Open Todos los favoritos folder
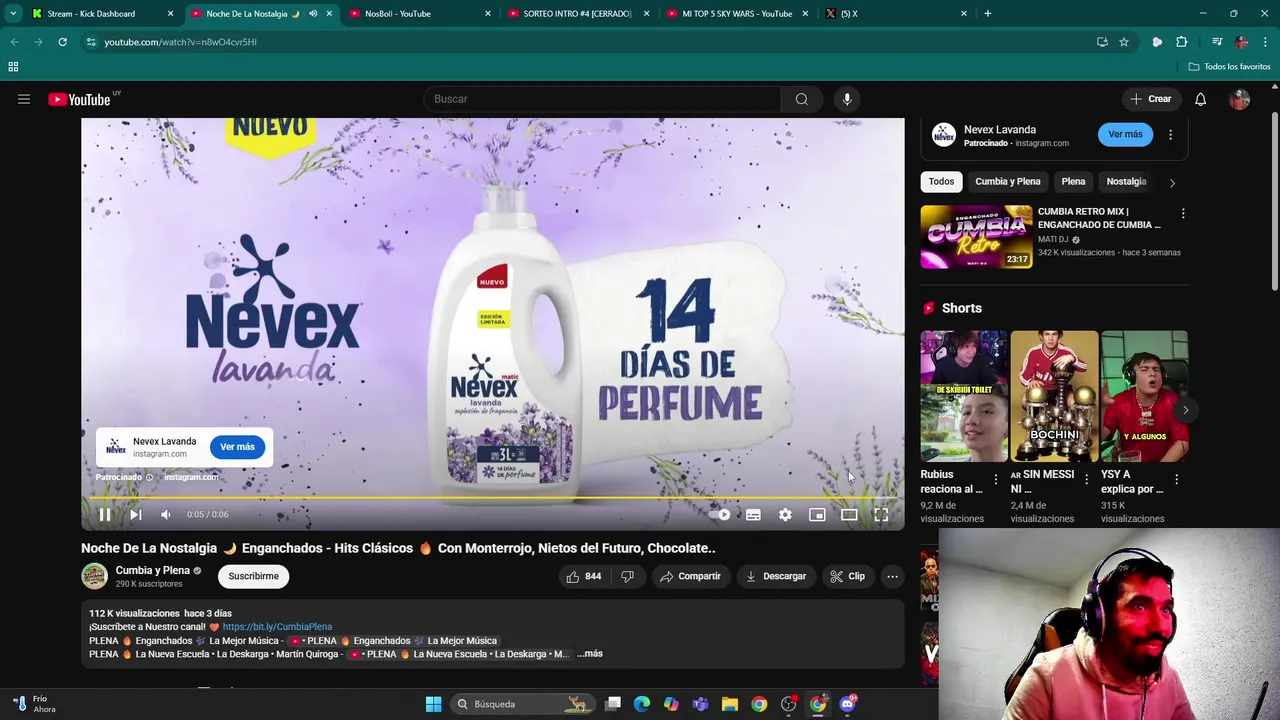Screen dimensions: 1280x720 1229,67
